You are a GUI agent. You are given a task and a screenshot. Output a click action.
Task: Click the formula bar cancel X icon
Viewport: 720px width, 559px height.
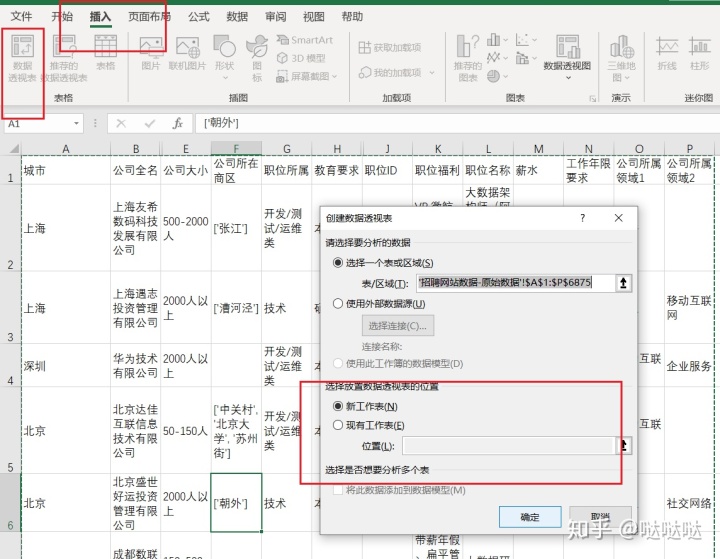tap(121, 123)
